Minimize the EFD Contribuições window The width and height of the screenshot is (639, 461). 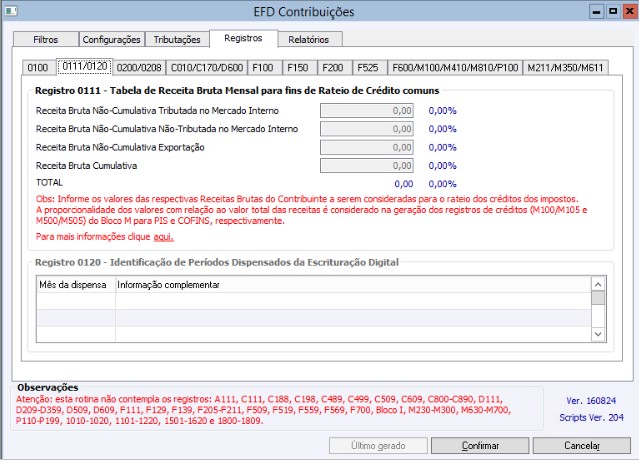597,11
